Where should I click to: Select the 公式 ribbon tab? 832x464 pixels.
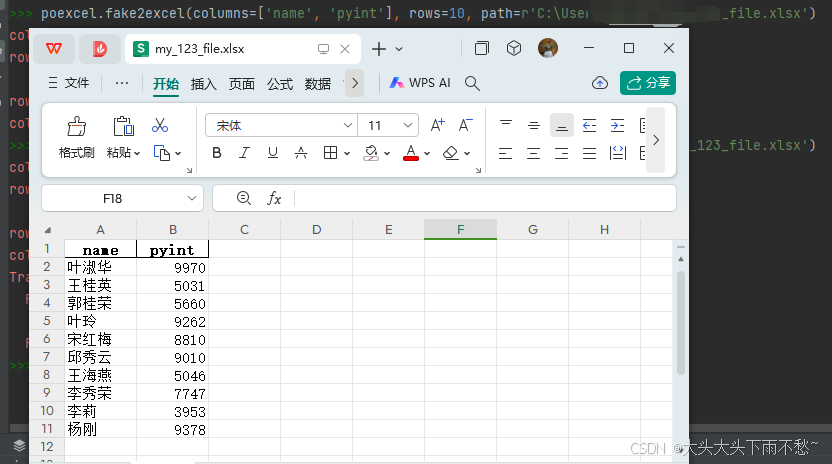coord(280,84)
